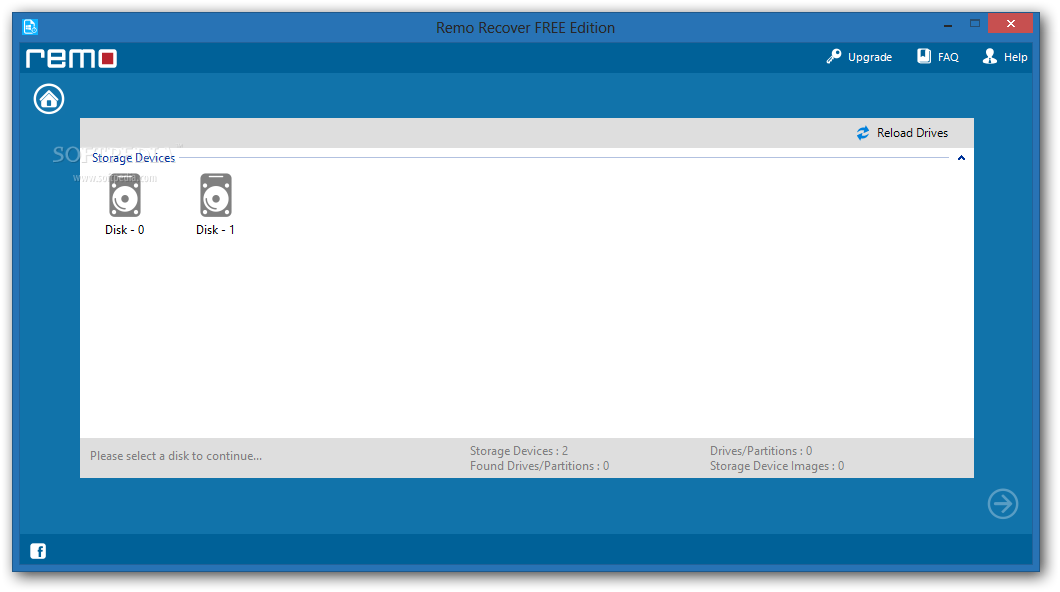
Task: Open the Facebook page icon
Action: coord(38,551)
